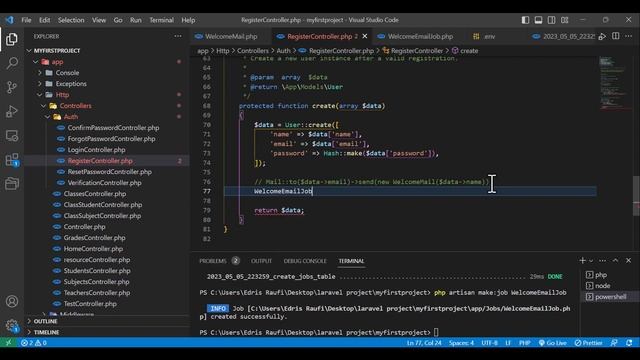Viewport: 640px width, 360px height.
Task: Open the Manage gear icon
Action: (12, 325)
